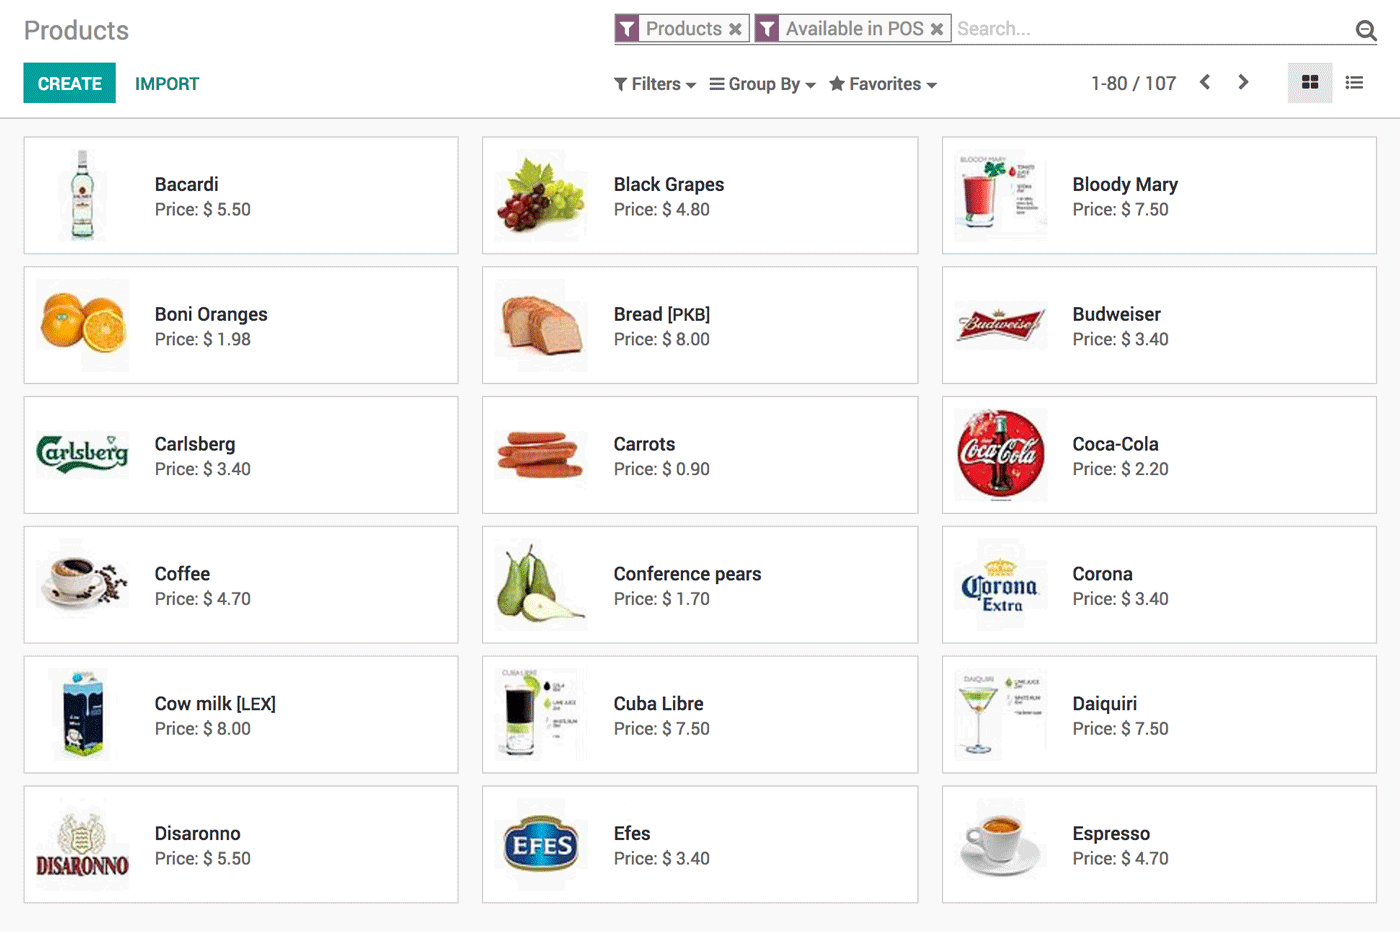Select the Coca-Cola product image
Viewport: 1400px width, 932px height.
pos(1001,455)
